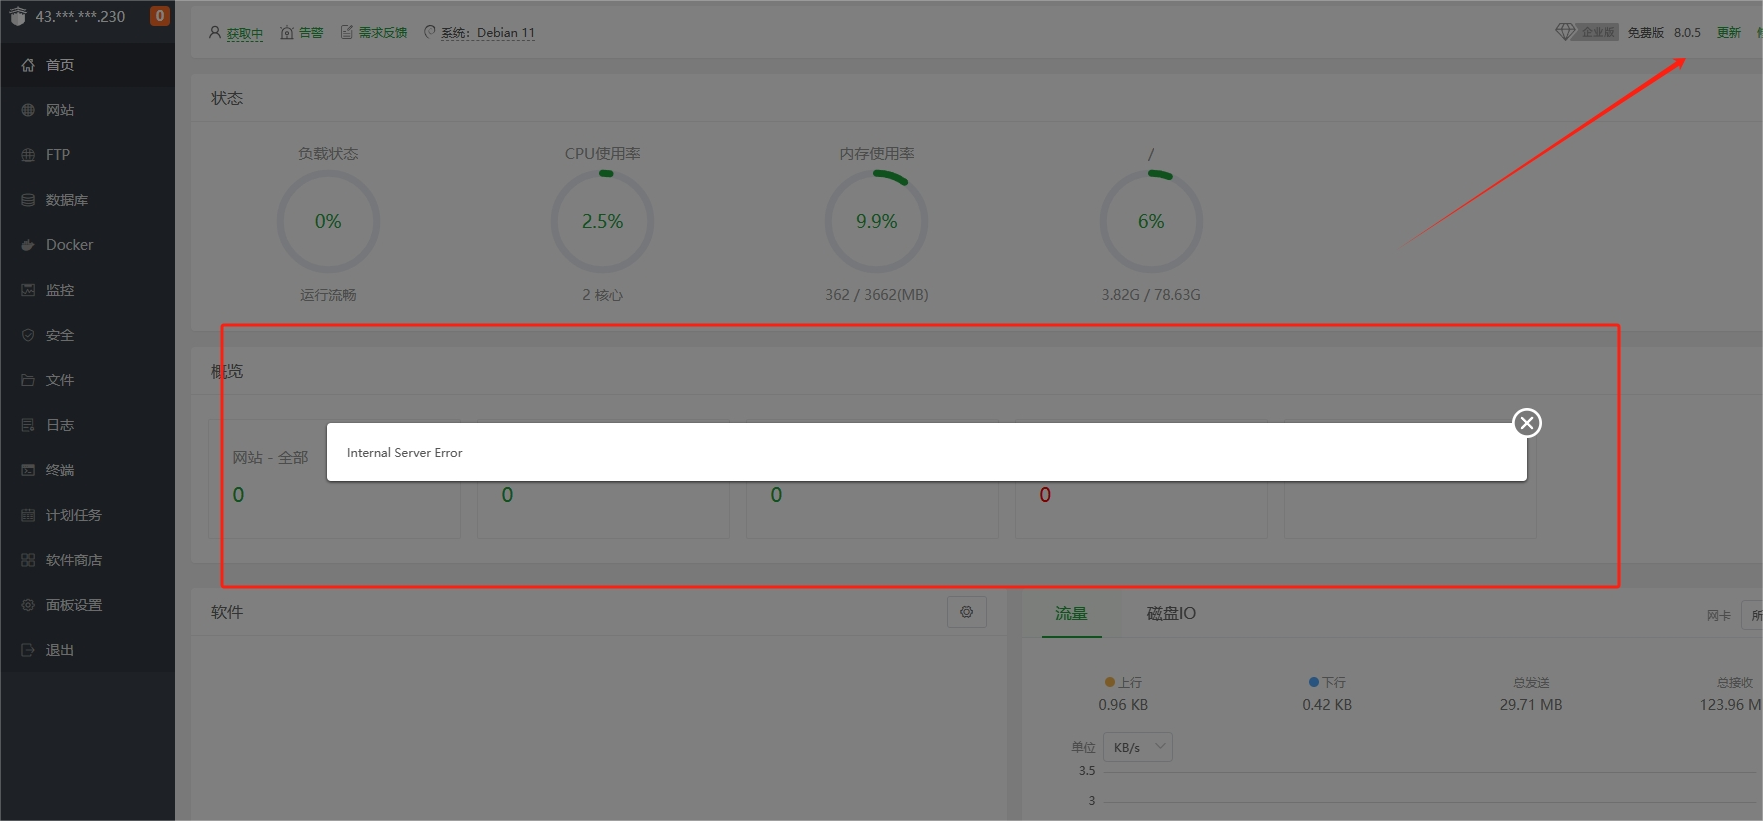Open the FTP sidebar icon

tap(28, 155)
